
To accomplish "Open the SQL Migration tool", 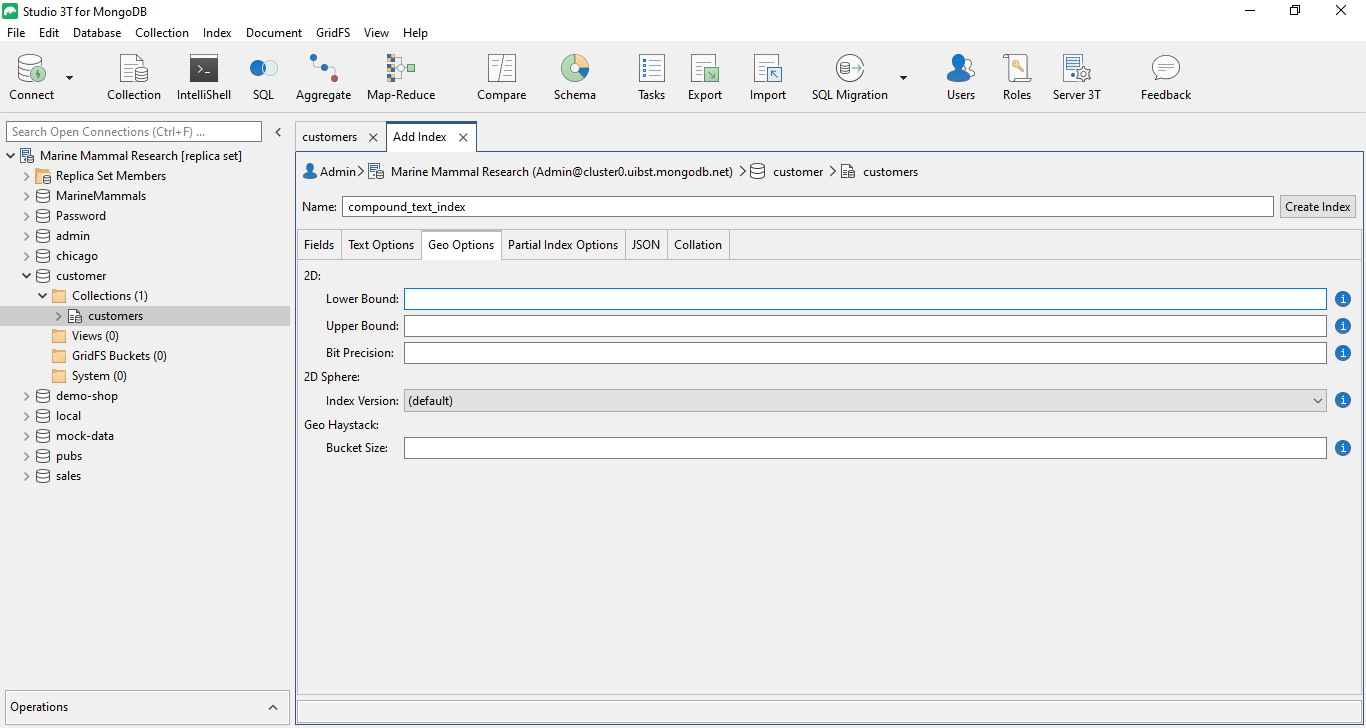I will [848, 75].
